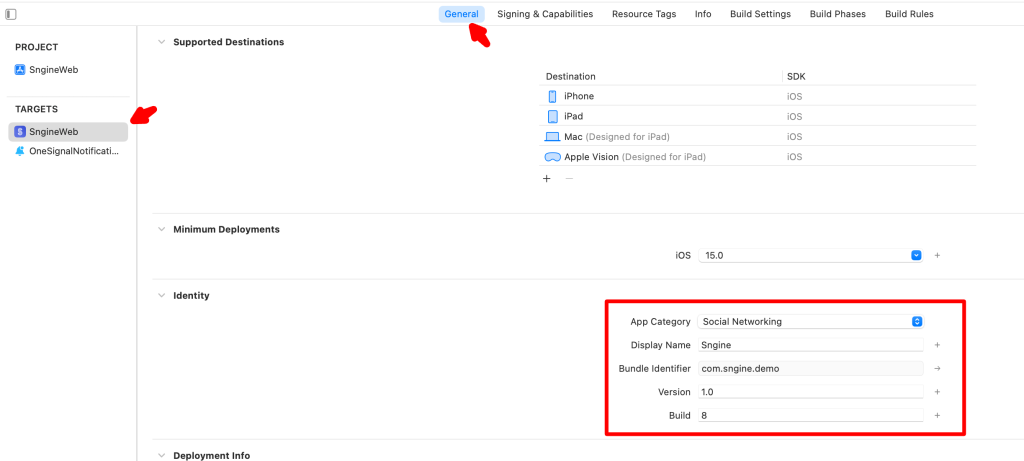
Task: Click plus next to Display Name
Action: [937, 345]
